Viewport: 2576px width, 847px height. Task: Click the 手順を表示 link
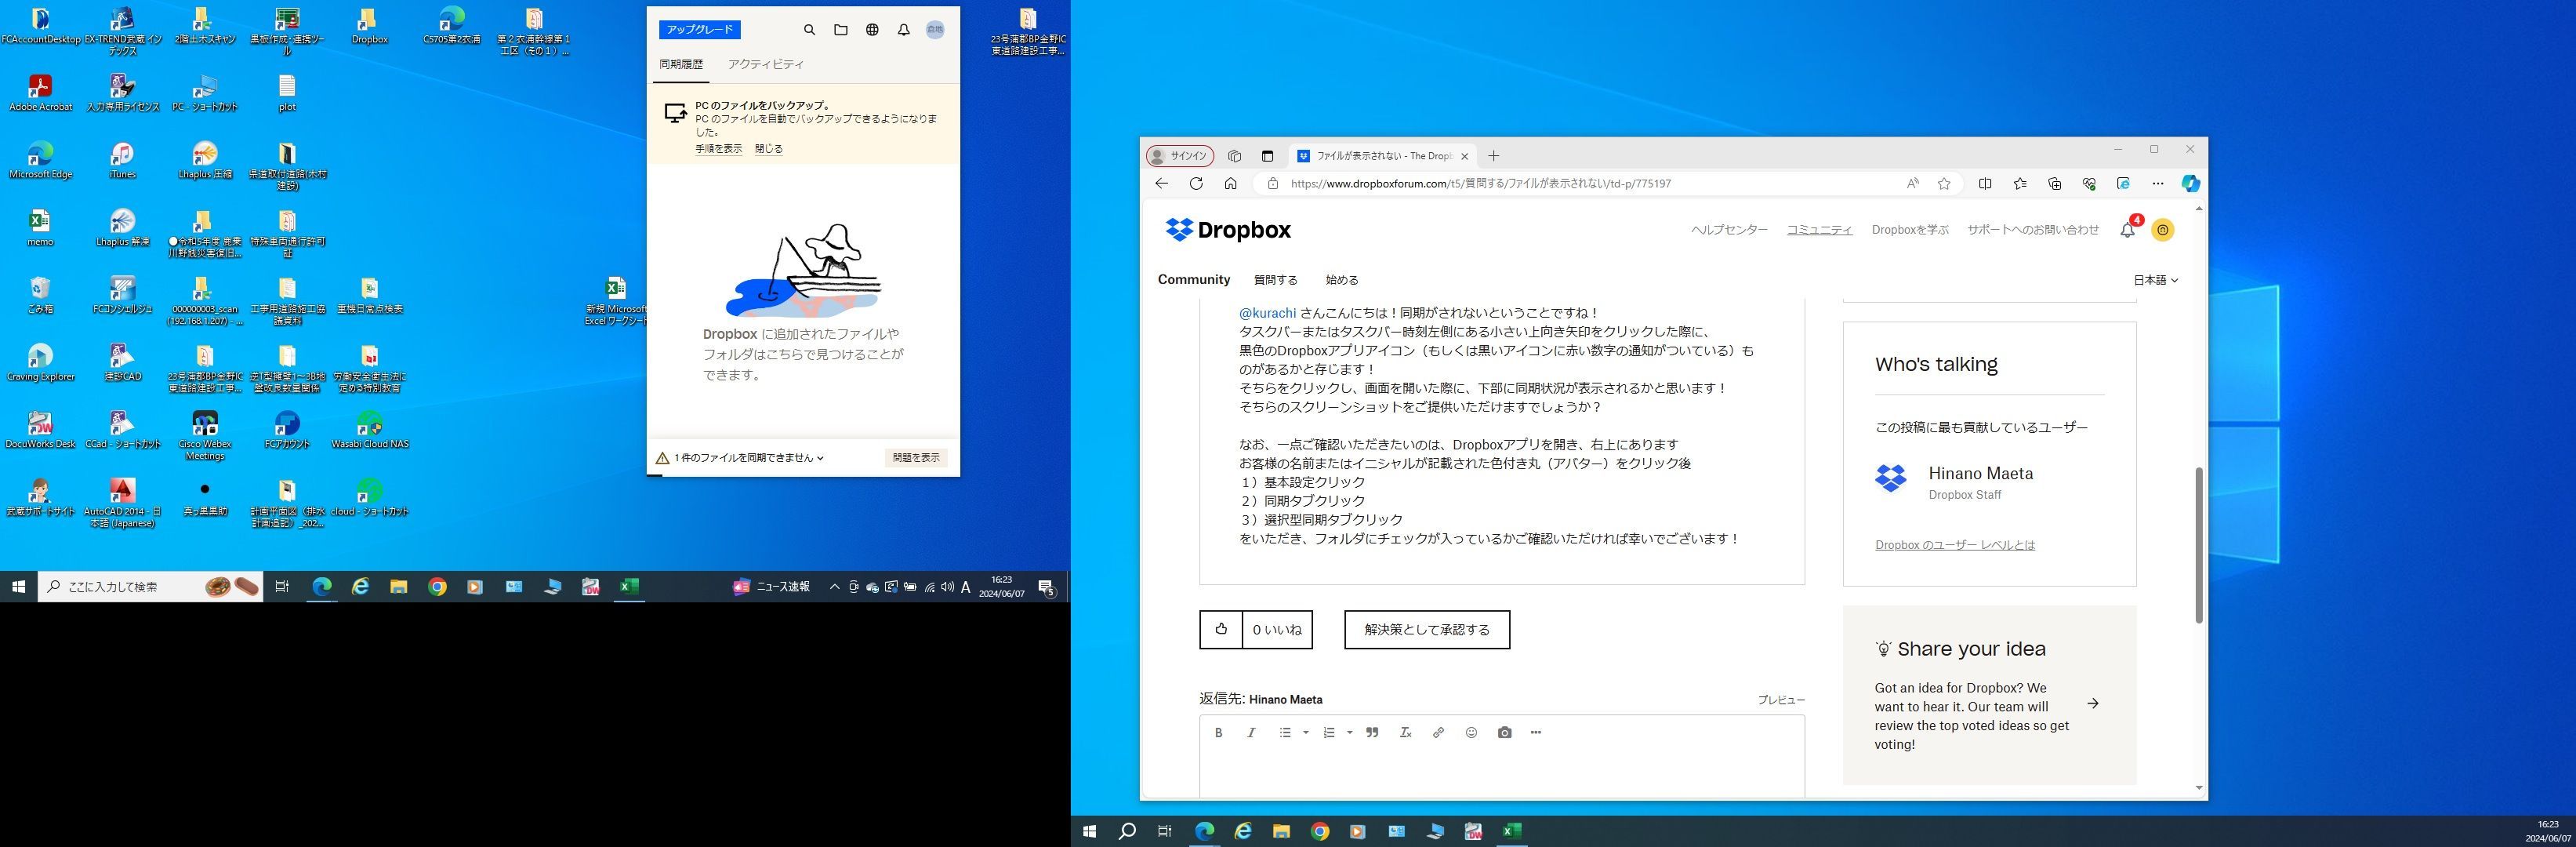click(719, 149)
